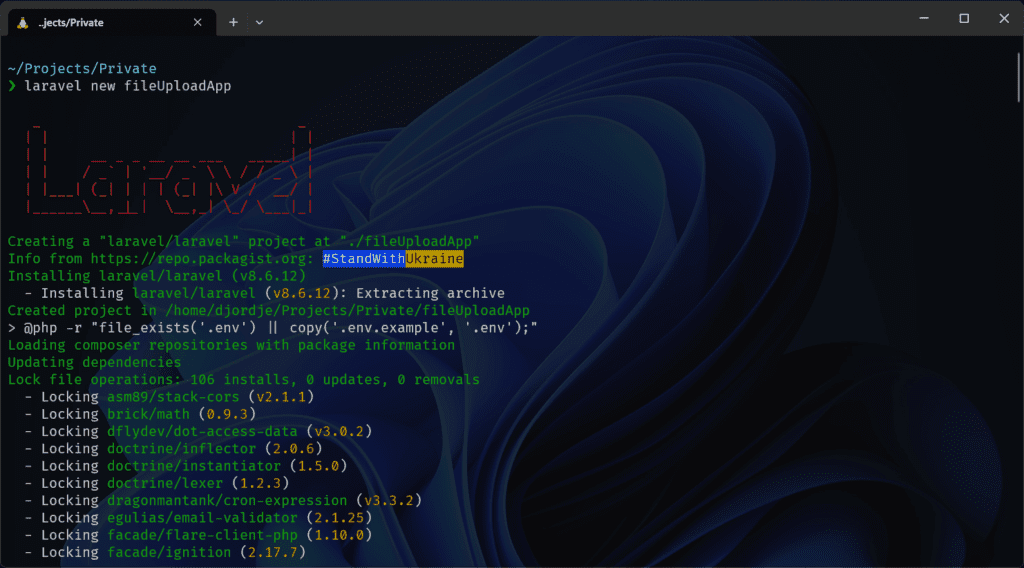Screen dimensions: 1024x568
Task: Open a new terminal tab
Action: click(x=233, y=23)
